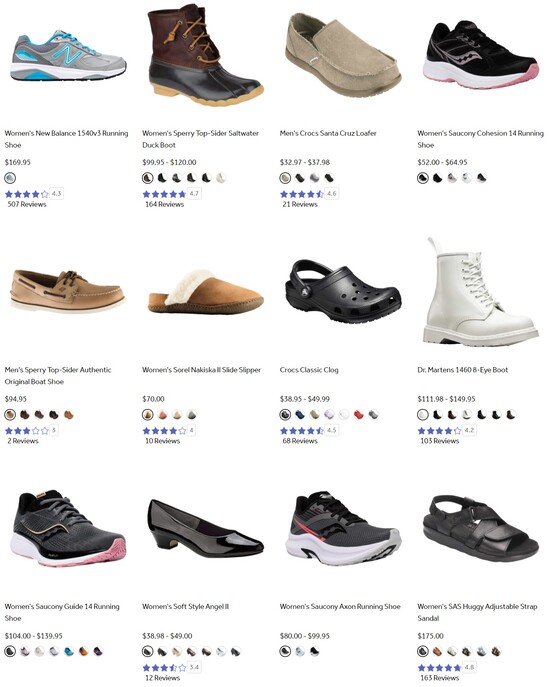
Task: Open Men's Crocs Santa Cruz Loafer link
Action: pyautogui.click(x=328, y=133)
